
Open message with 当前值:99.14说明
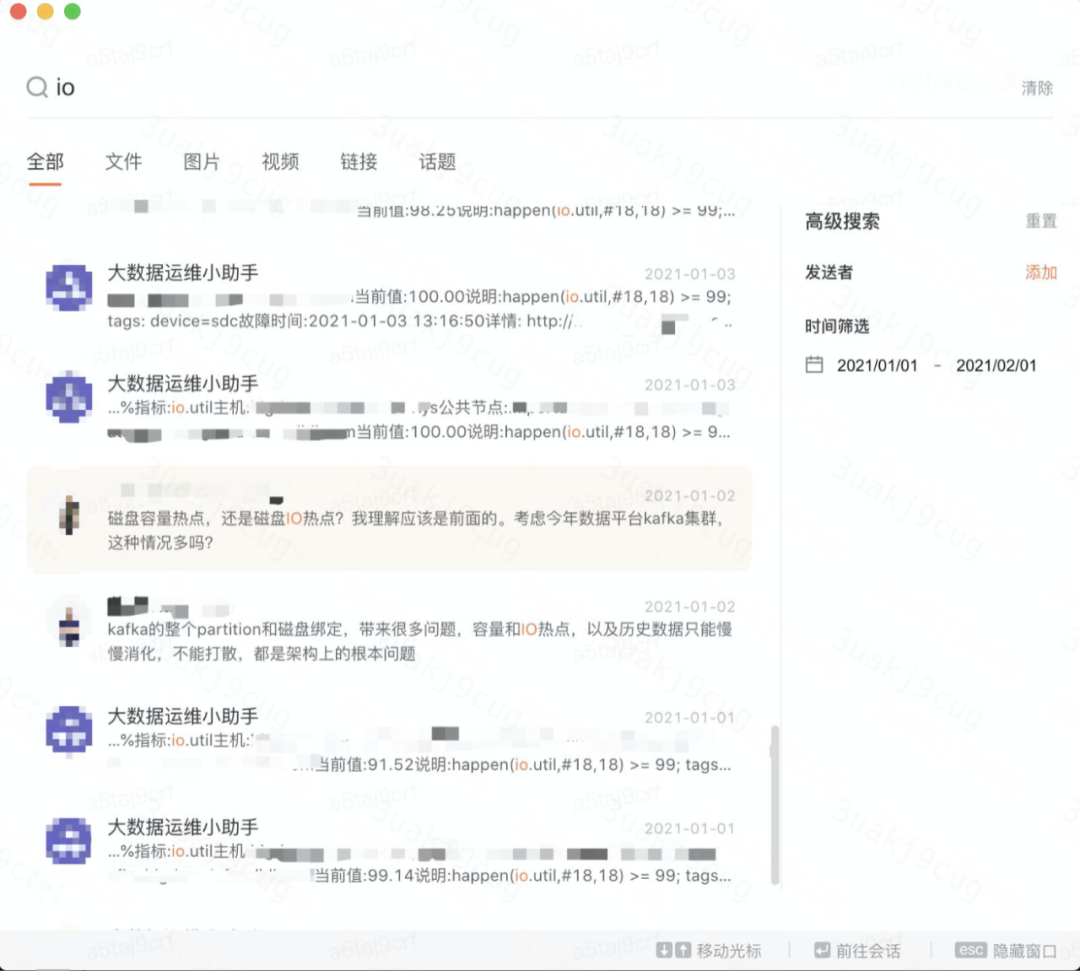pos(389,852)
